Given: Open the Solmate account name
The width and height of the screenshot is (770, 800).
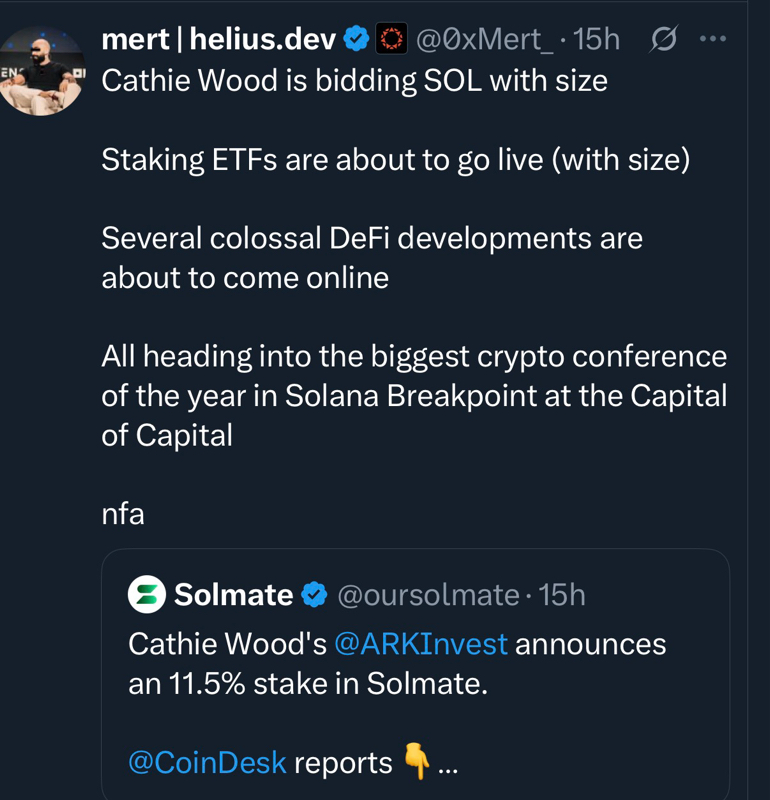Looking at the screenshot, I should 233,595.
